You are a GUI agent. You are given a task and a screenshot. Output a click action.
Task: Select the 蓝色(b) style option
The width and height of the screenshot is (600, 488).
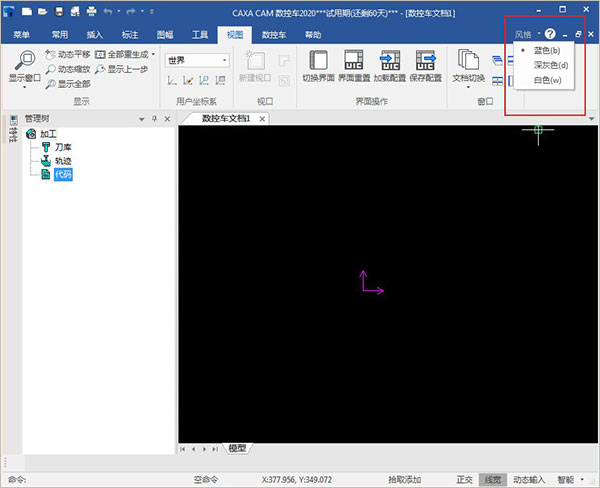pos(548,50)
